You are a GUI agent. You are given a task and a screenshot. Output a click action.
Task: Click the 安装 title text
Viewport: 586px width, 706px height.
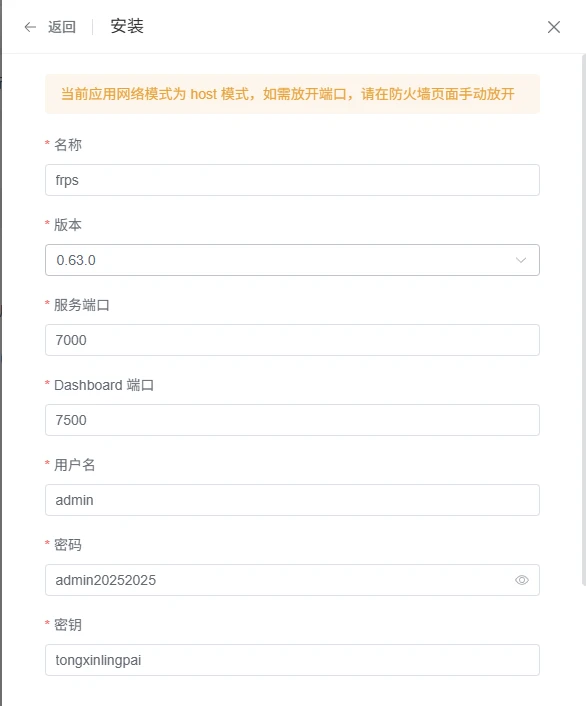[127, 26]
